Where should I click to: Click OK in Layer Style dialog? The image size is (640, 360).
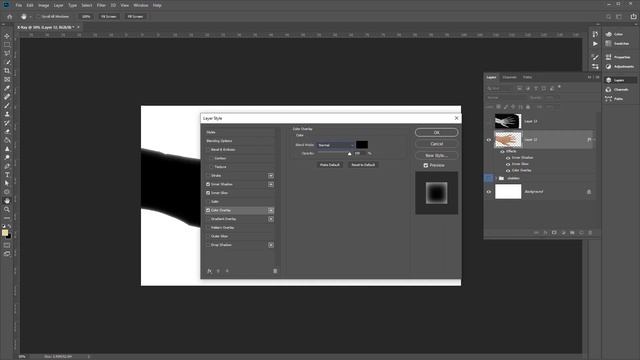(x=436, y=133)
